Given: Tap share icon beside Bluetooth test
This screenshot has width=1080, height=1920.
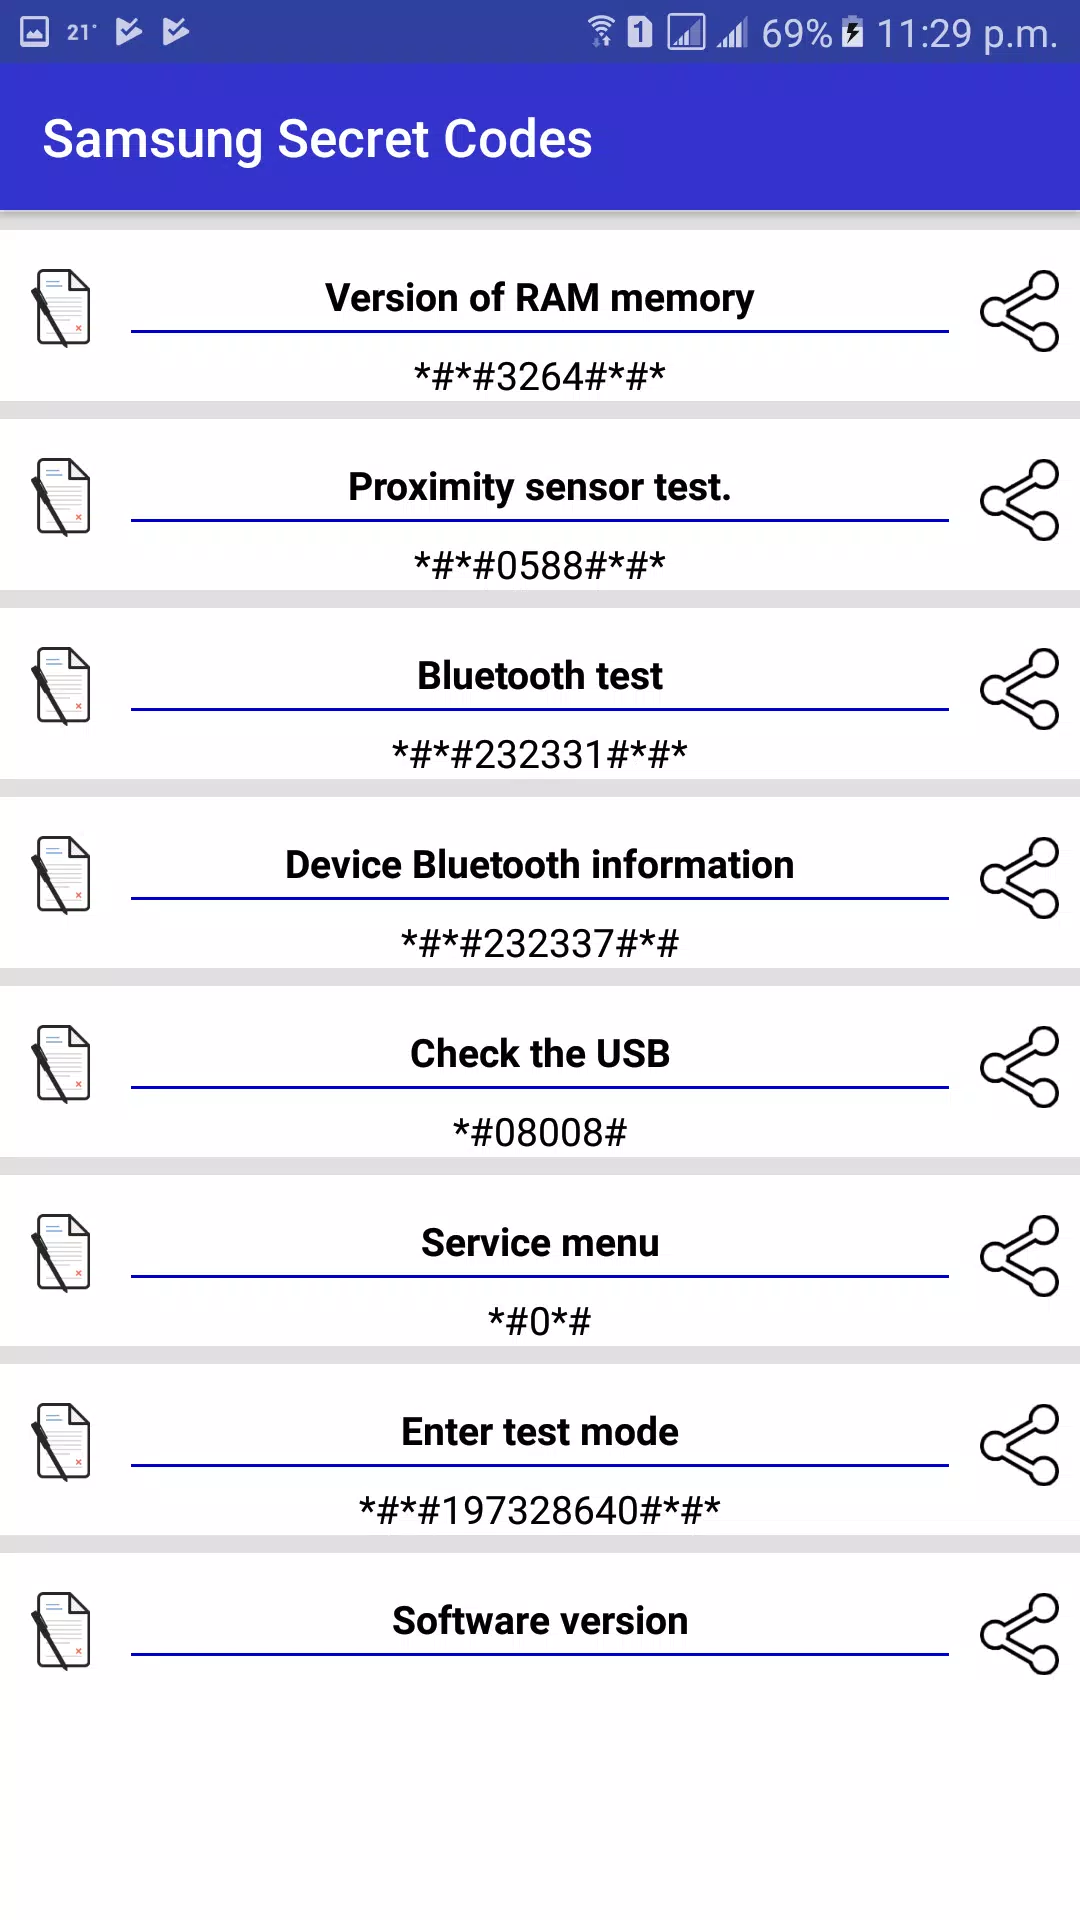Looking at the screenshot, I should click(1019, 689).
